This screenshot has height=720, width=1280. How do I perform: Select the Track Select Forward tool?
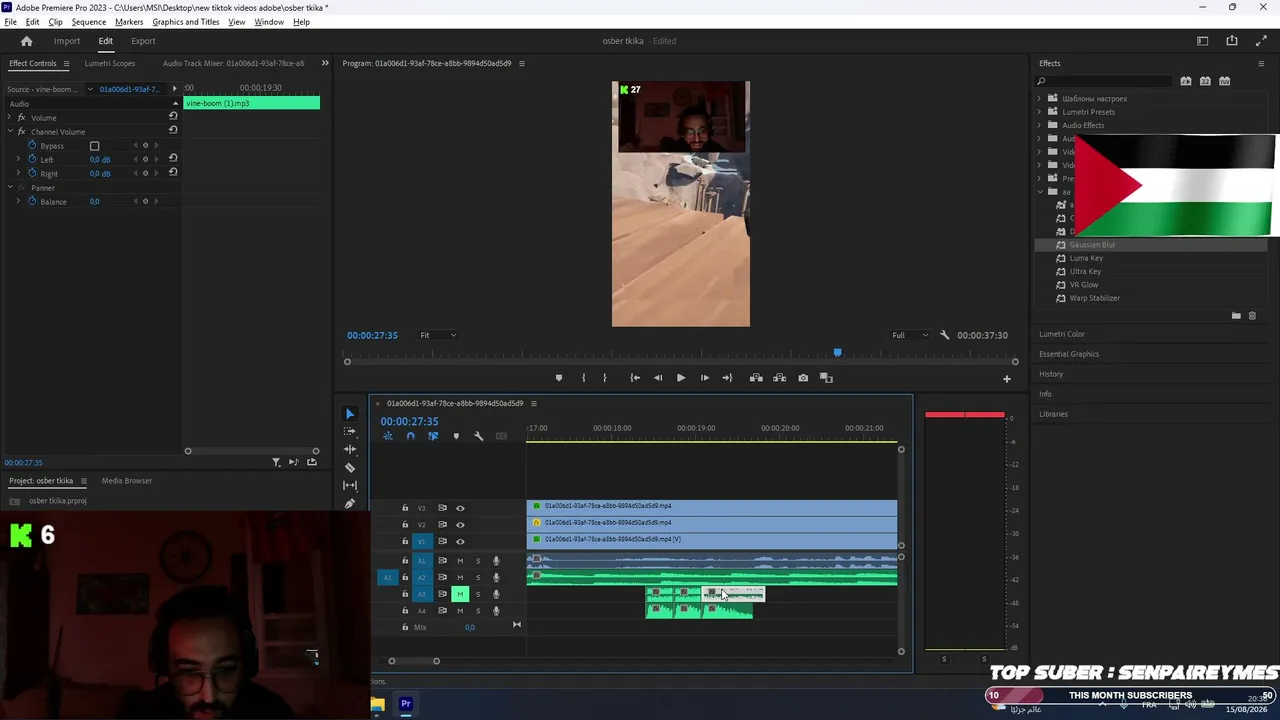pos(349,431)
